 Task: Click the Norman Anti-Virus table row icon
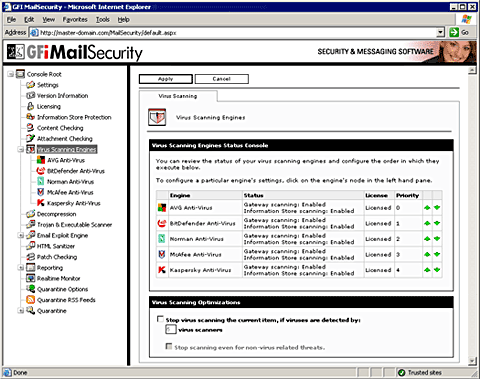162,239
